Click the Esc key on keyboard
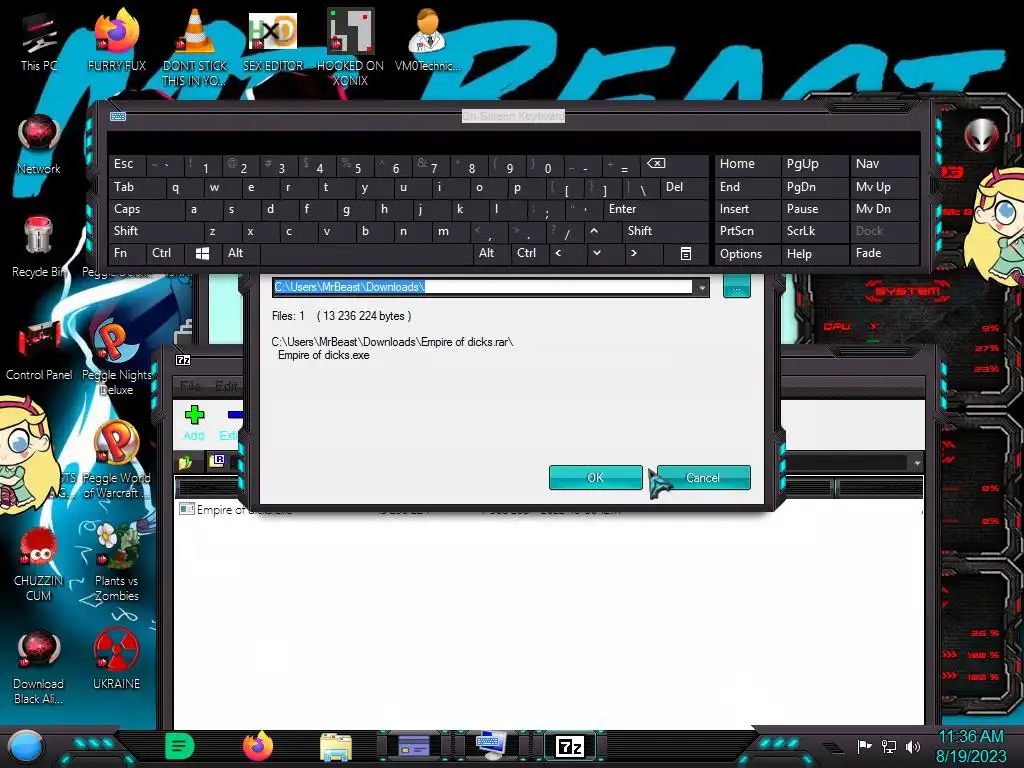 (x=127, y=164)
